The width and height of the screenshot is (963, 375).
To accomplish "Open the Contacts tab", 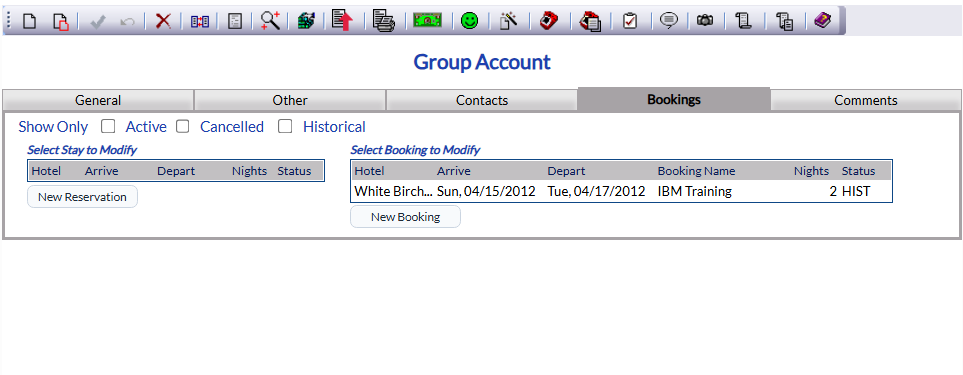I will pyautogui.click(x=482, y=100).
